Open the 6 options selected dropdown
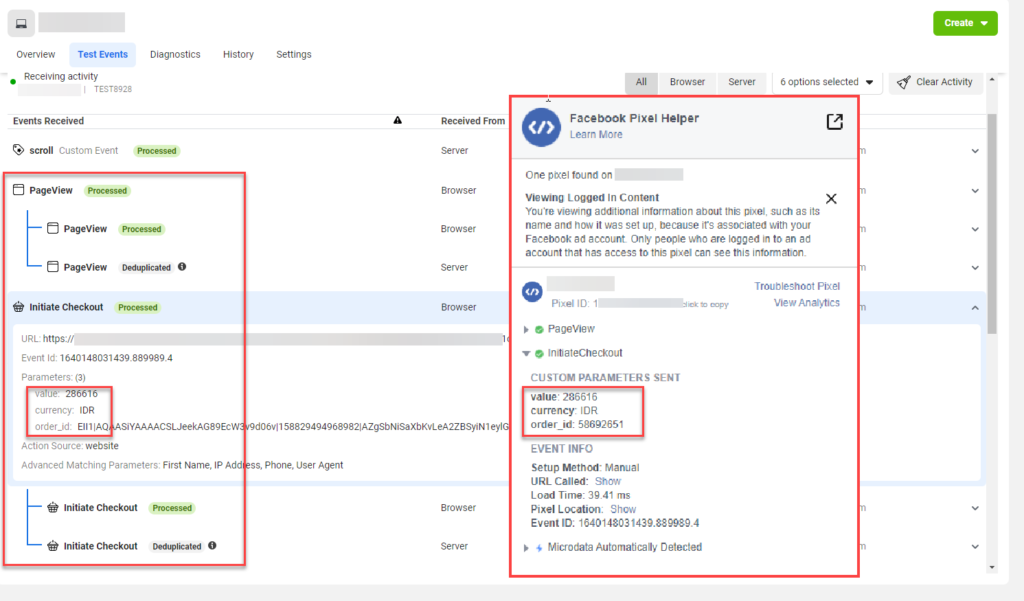 pyautogui.click(x=826, y=82)
